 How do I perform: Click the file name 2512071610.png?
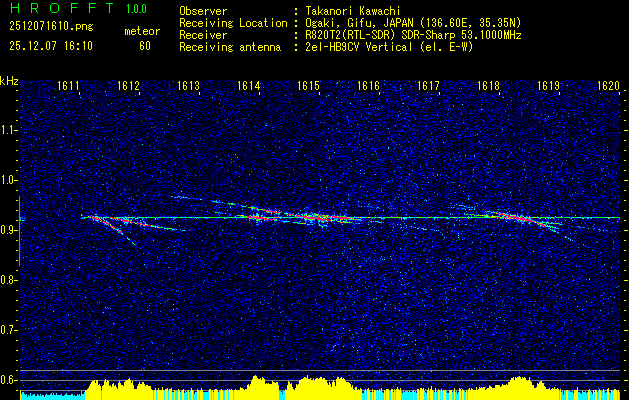(x=51, y=27)
